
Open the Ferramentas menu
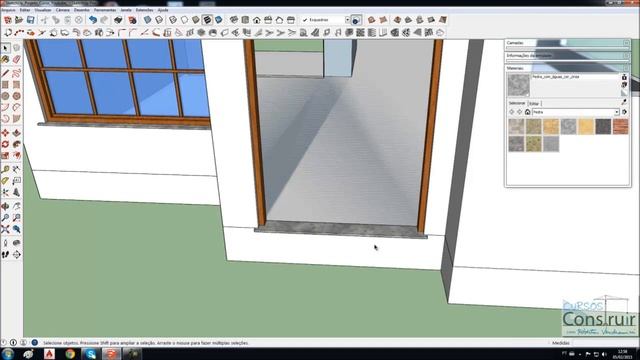105,10
